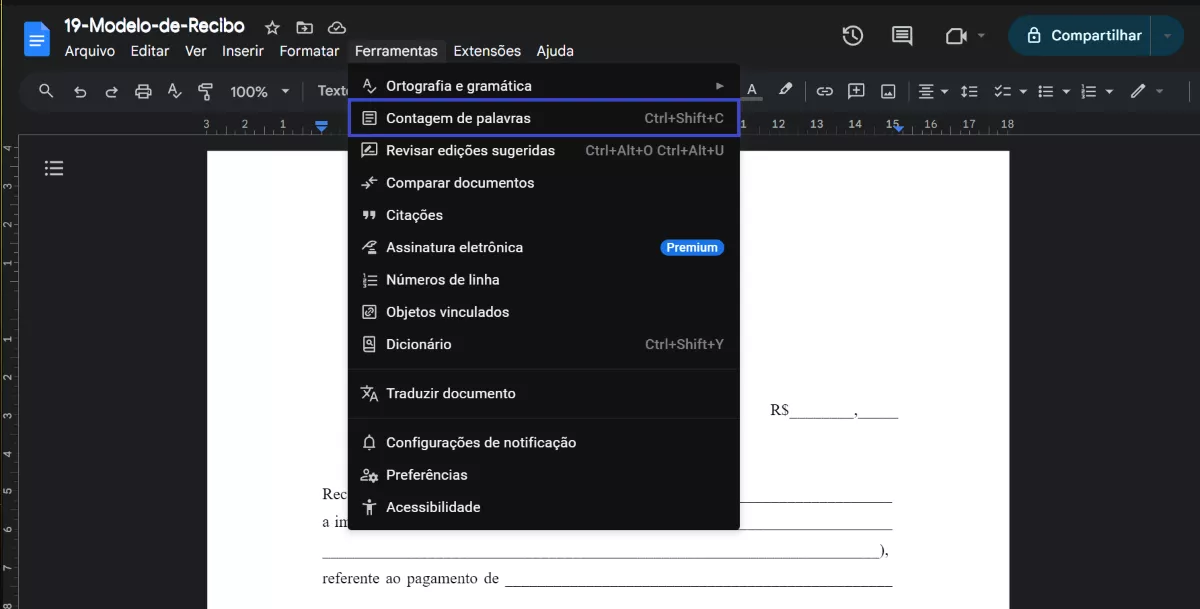Insert a link
1200x609 pixels.
coord(824,91)
